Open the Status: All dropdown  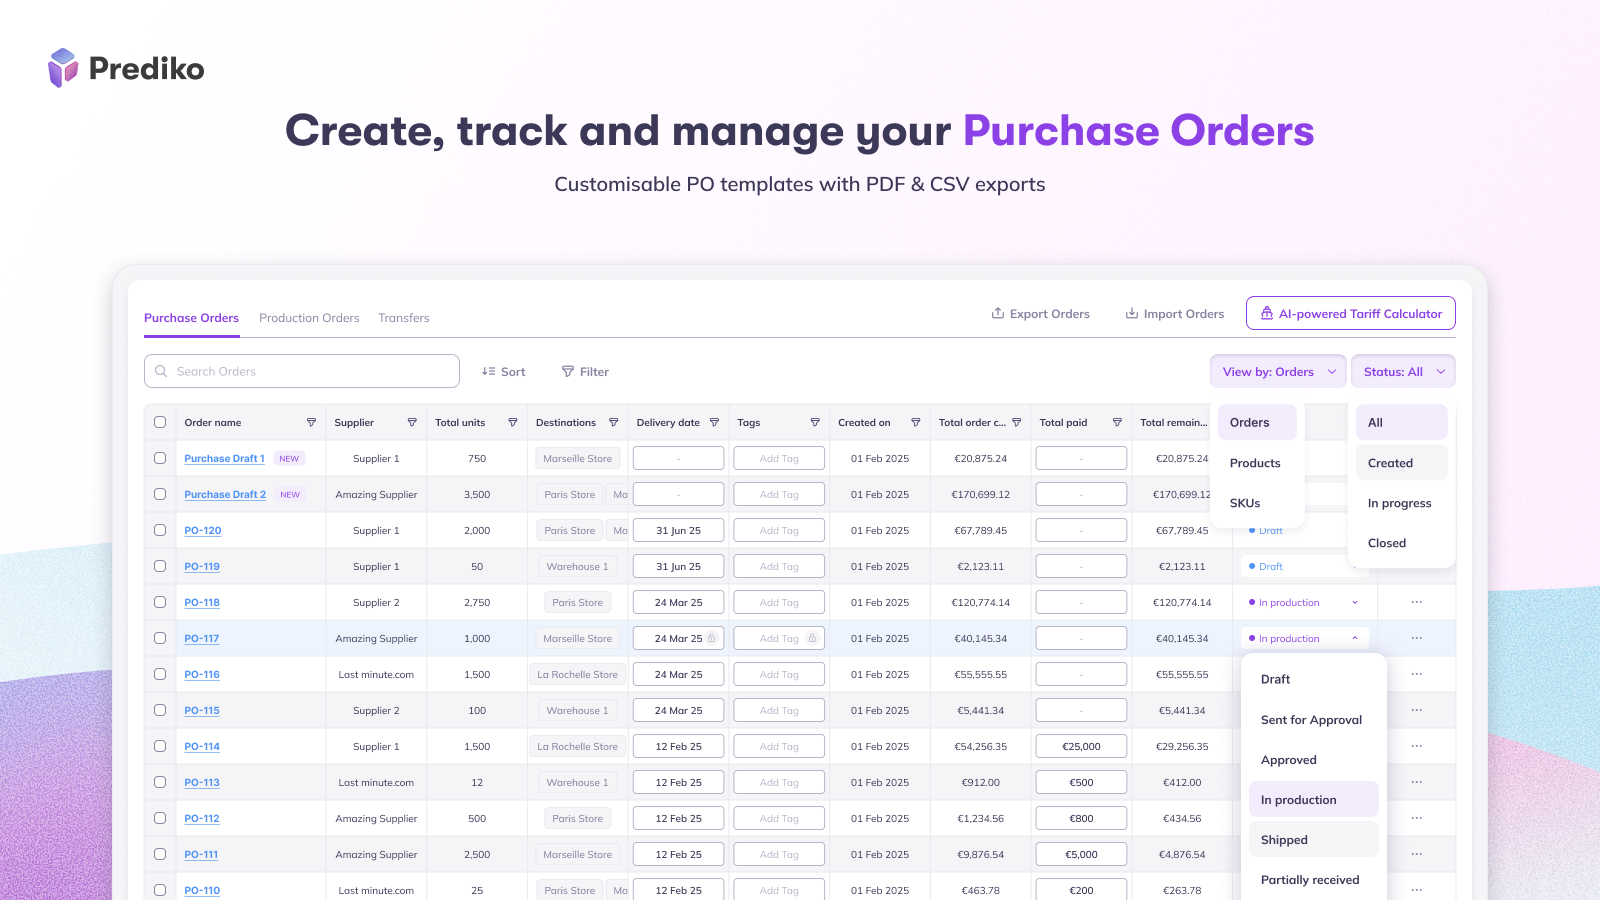(1403, 371)
